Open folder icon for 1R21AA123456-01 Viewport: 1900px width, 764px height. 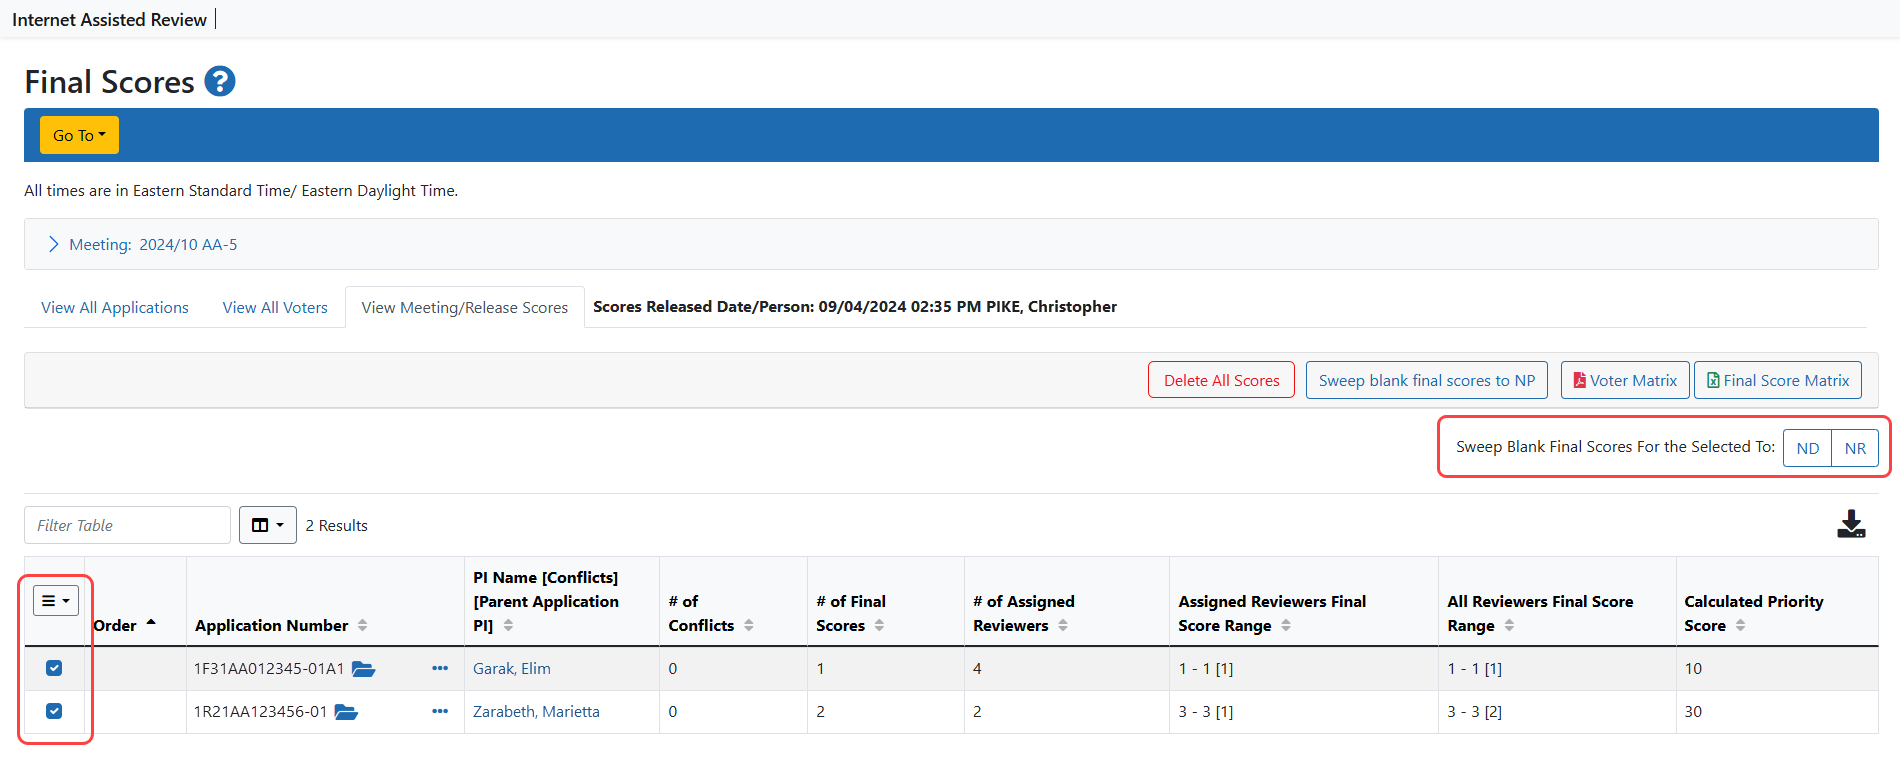(346, 712)
